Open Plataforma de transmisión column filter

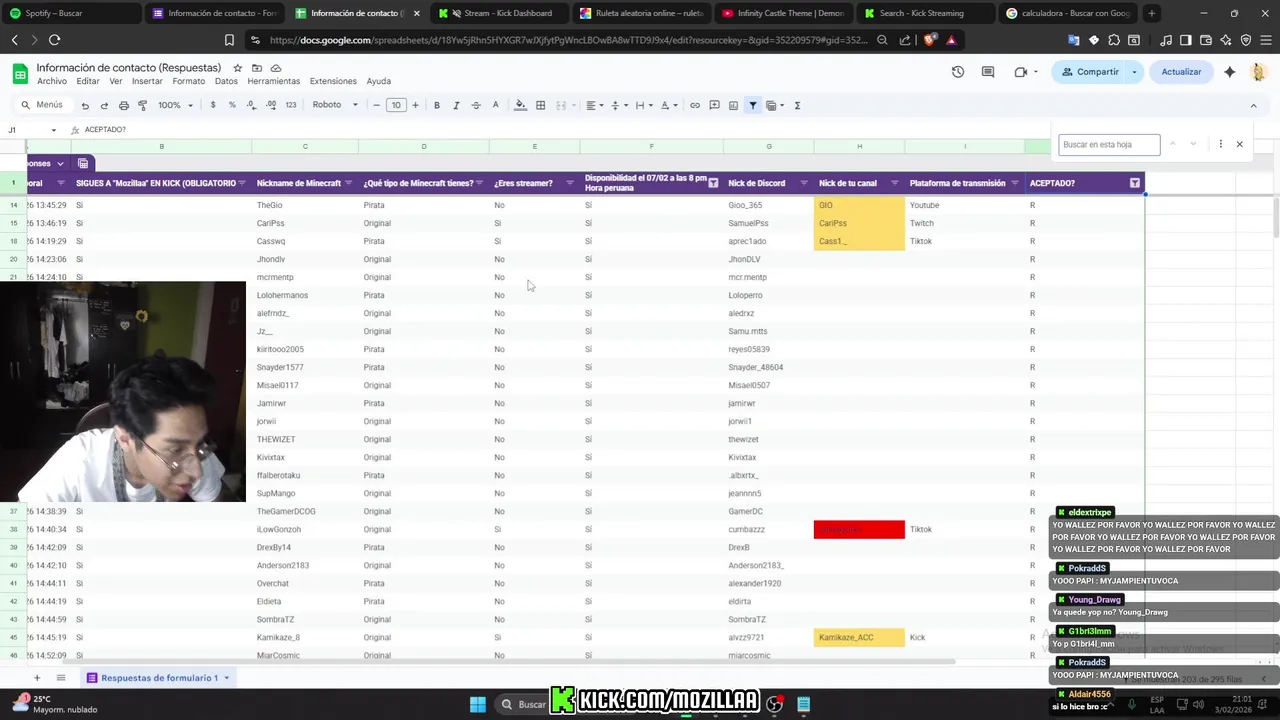1014,183
